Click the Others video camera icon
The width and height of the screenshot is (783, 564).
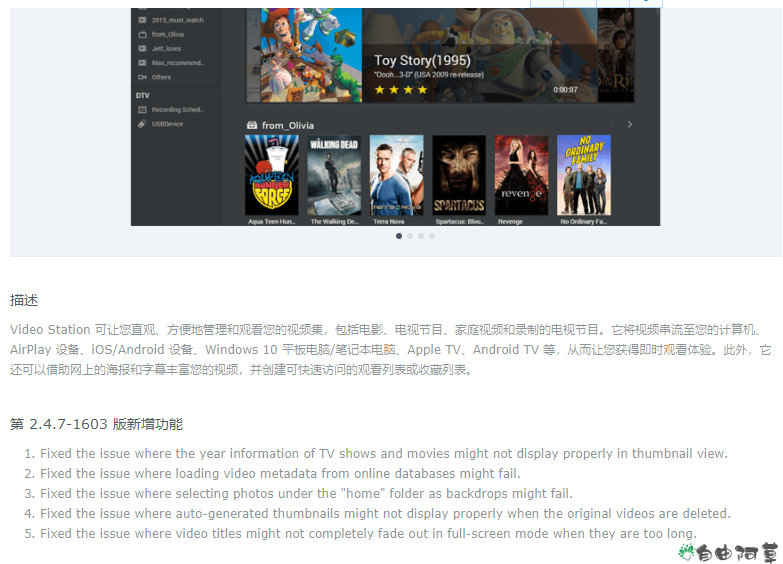click(x=142, y=77)
